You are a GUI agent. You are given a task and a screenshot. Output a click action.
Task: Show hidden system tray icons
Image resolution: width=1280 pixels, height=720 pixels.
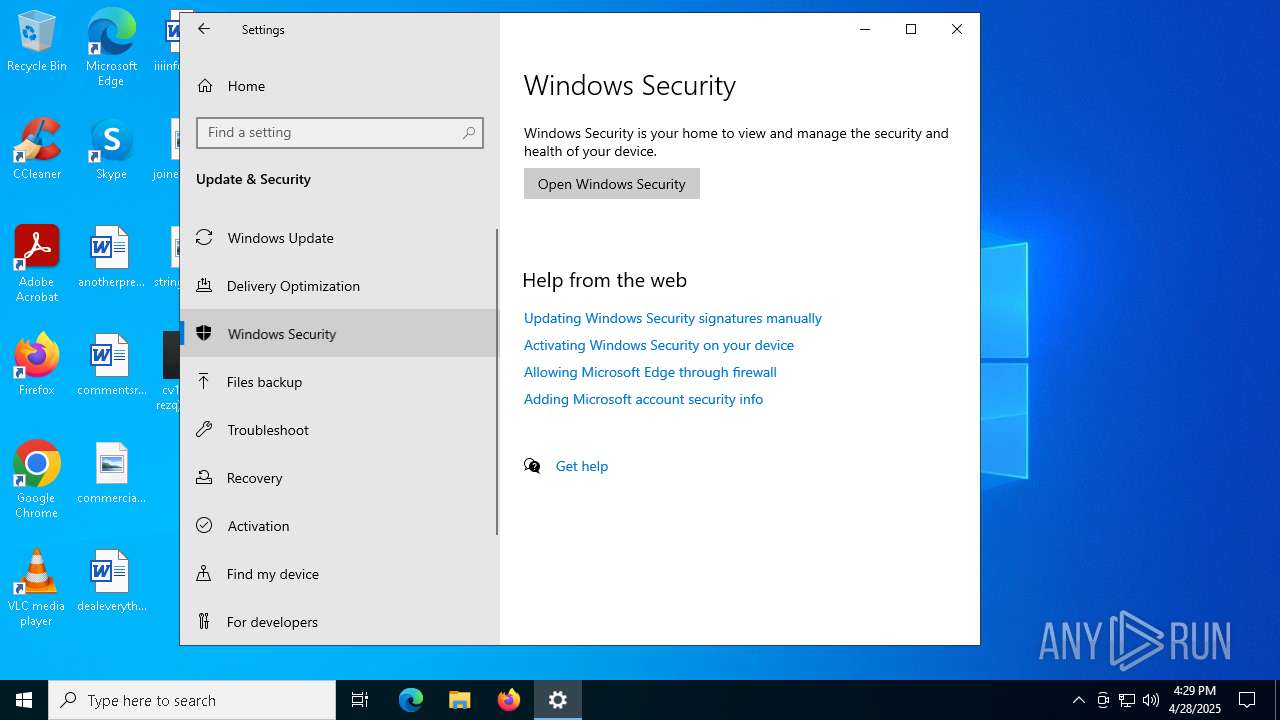(x=1078, y=700)
